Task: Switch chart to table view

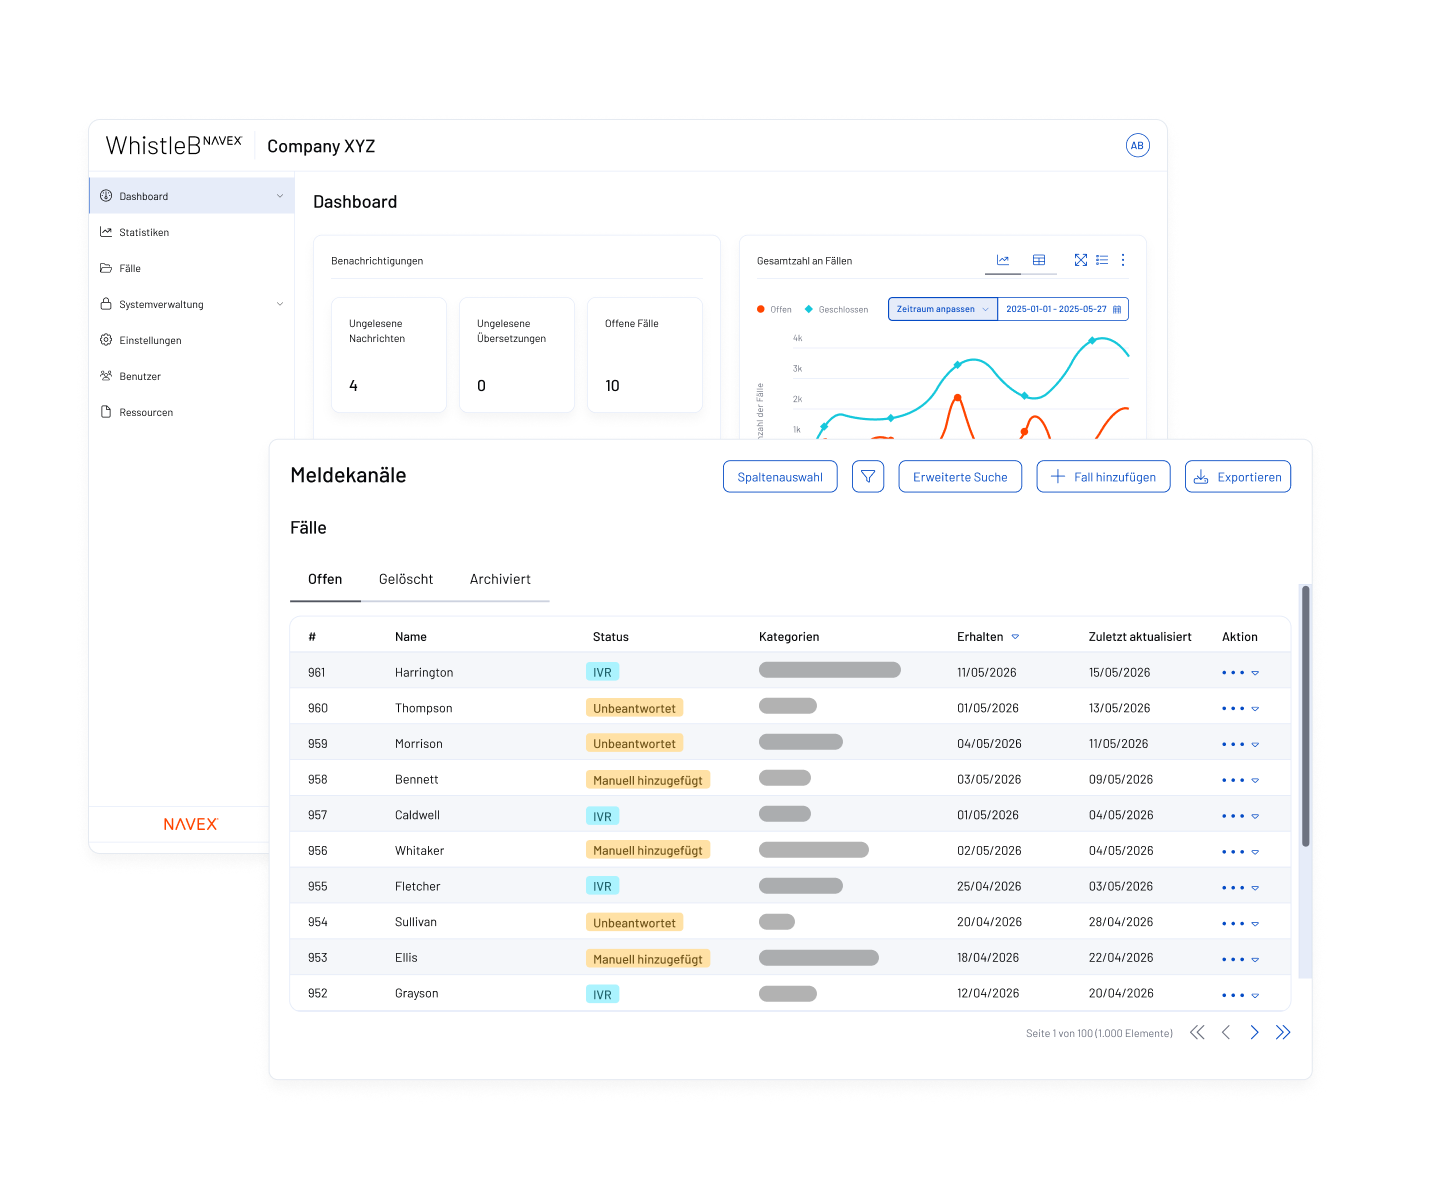Action: pyautogui.click(x=1039, y=260)
